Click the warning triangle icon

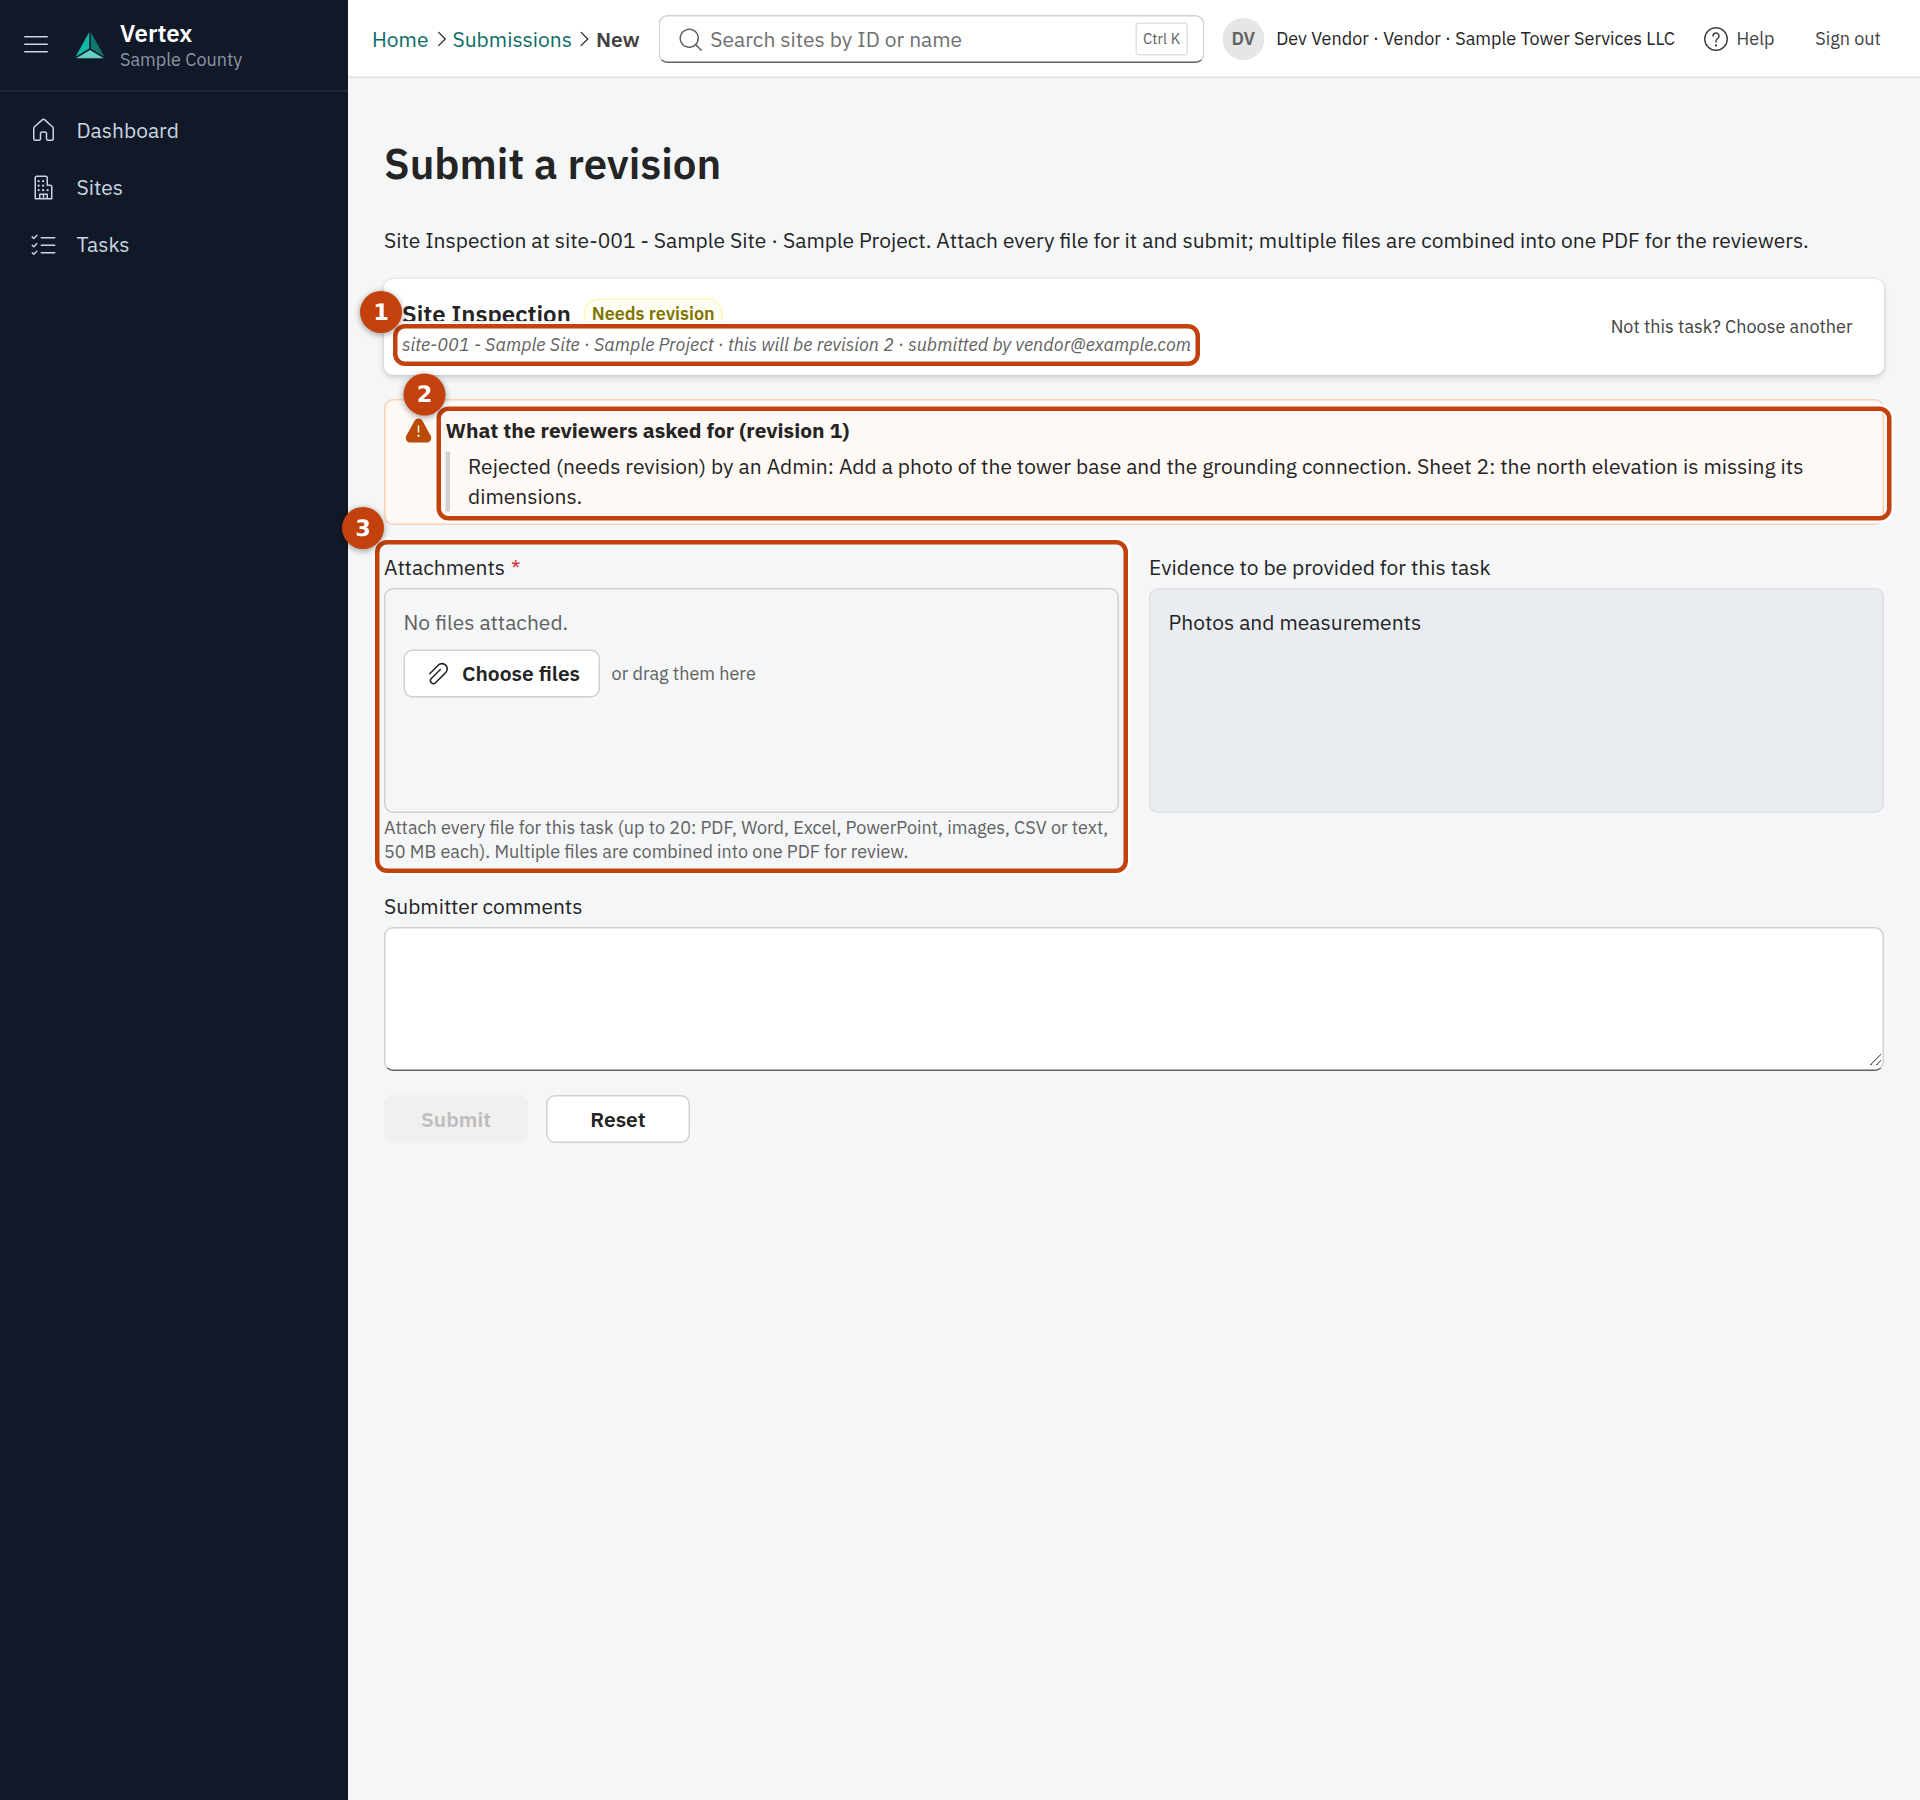click(418, 431)
